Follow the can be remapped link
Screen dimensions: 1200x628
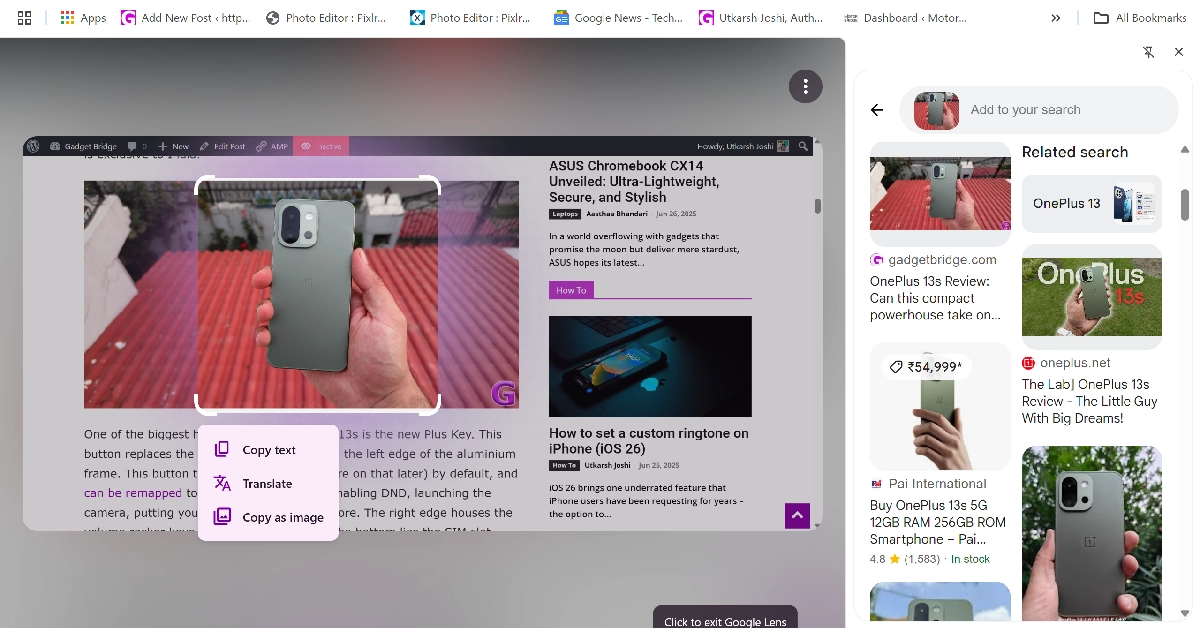click(x=133, y=493)
